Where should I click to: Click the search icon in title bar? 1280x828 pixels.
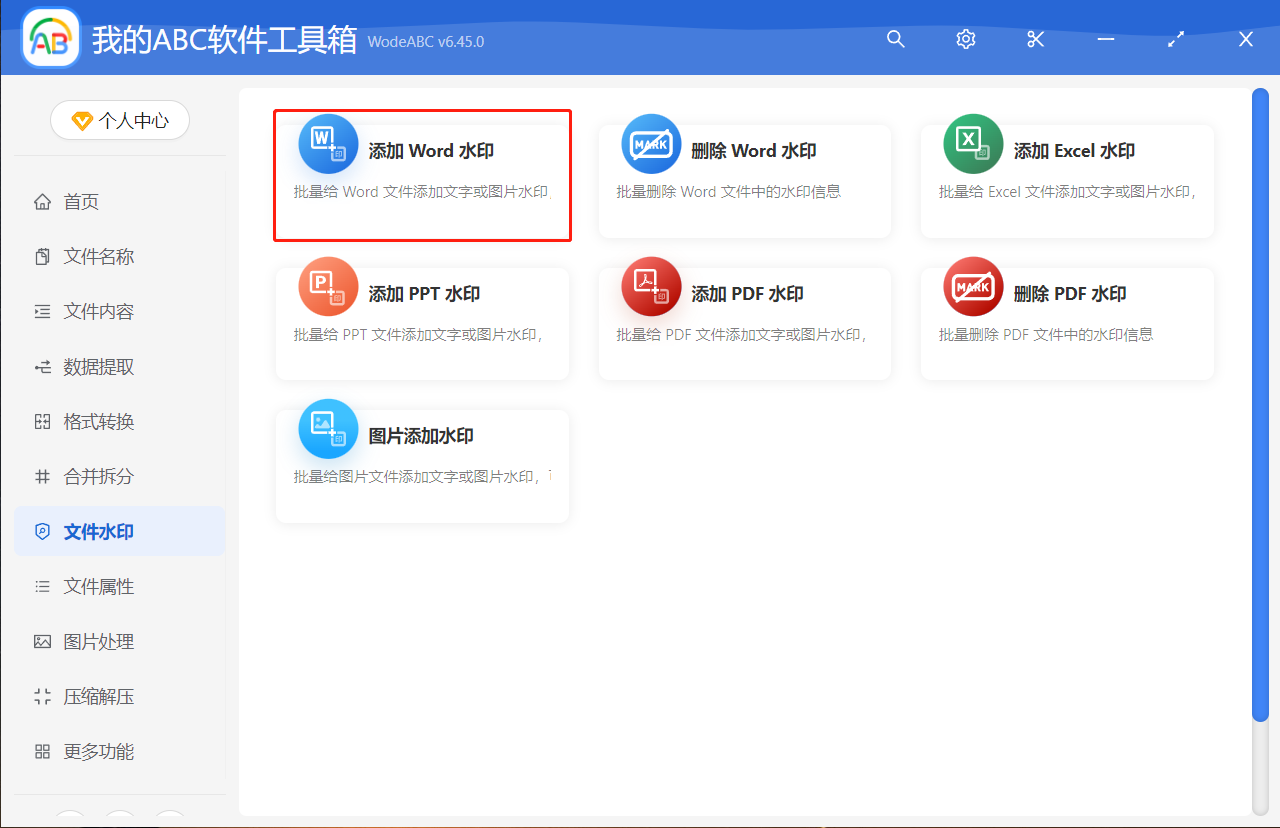895,39
